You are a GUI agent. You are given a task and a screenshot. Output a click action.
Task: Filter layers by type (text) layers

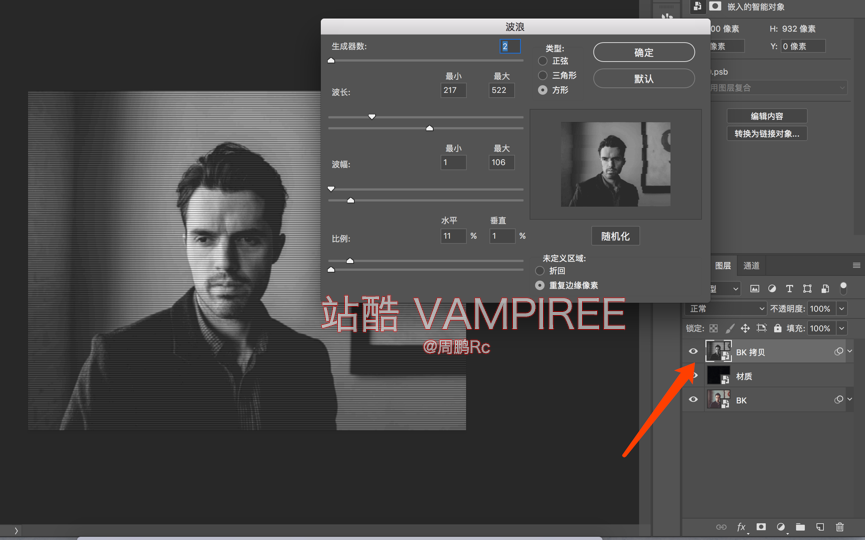click(x=789, y=288)
